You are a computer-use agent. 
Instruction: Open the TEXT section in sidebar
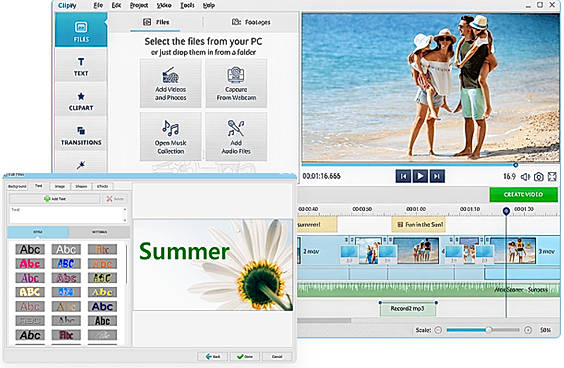click(81, 66)
